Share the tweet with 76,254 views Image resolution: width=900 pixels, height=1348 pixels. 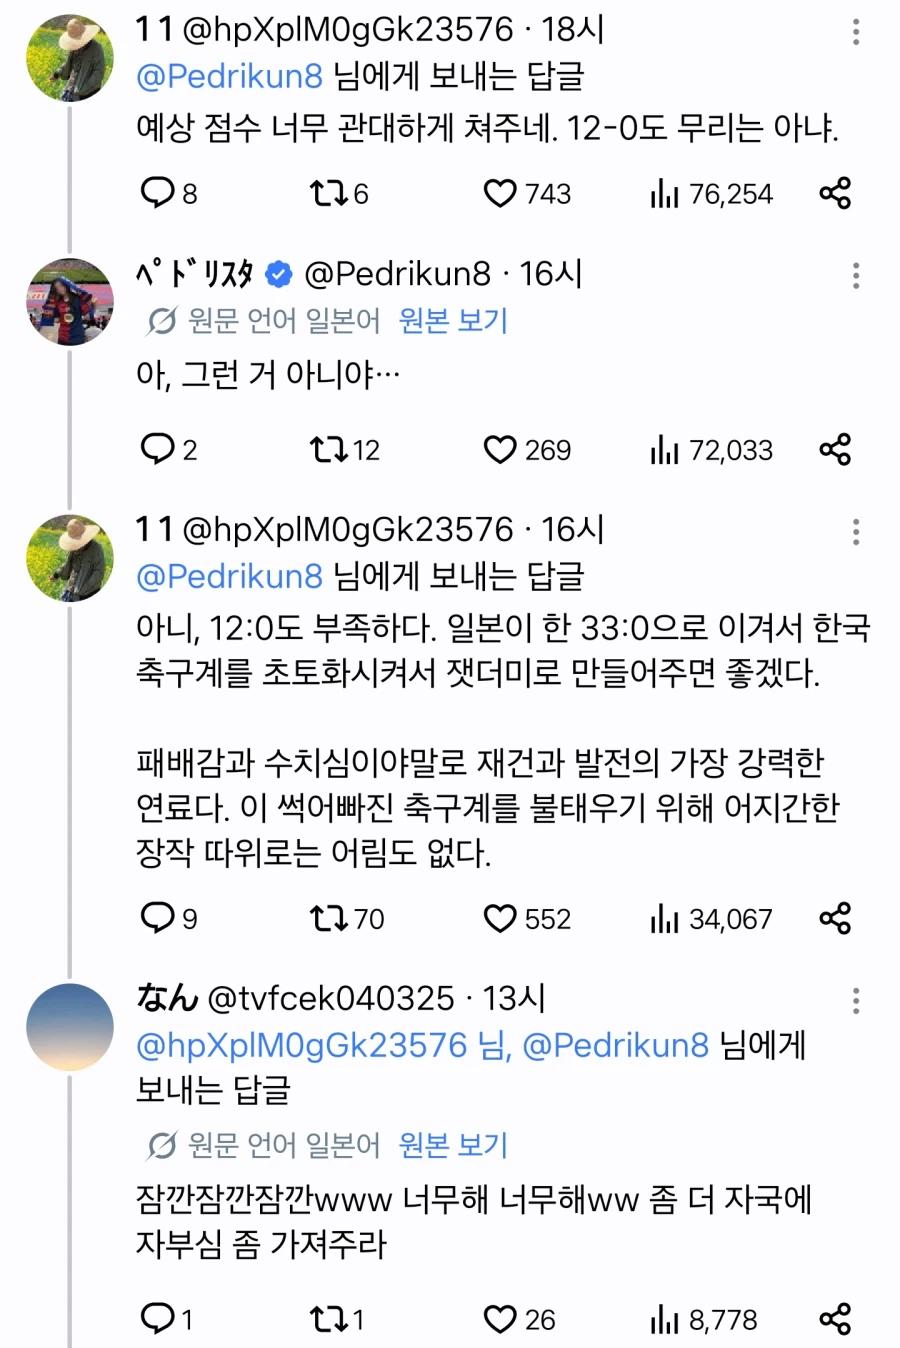835,193
